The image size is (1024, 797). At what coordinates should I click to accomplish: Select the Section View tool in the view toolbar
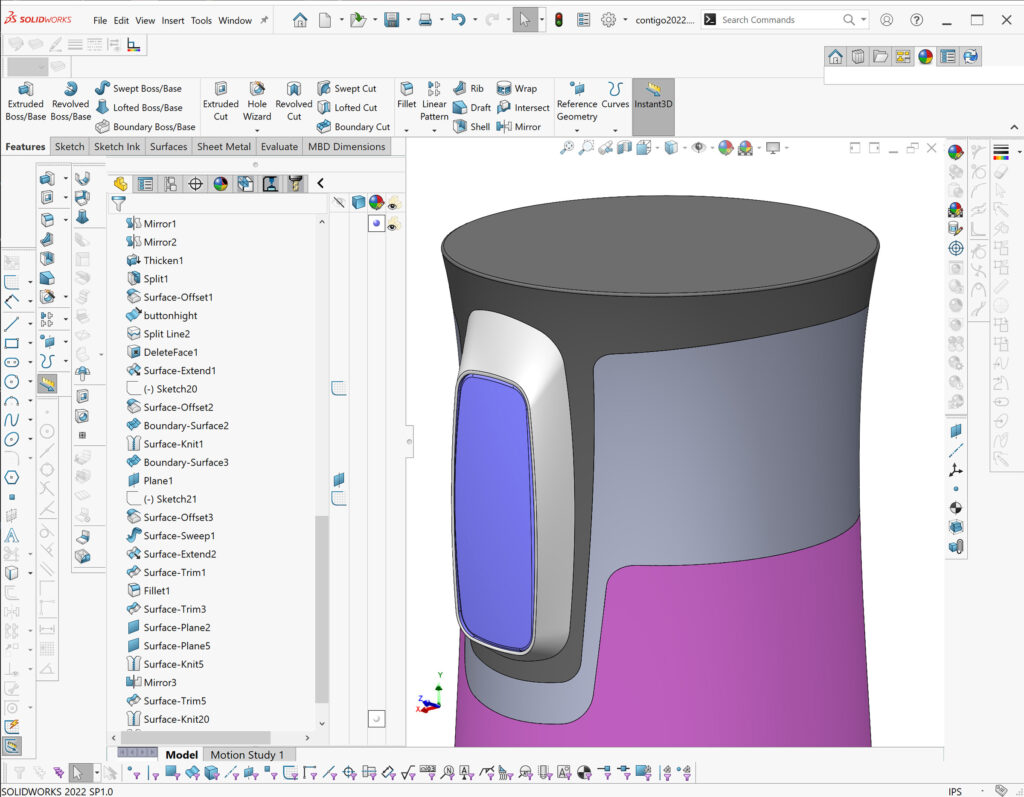point(624,148)
